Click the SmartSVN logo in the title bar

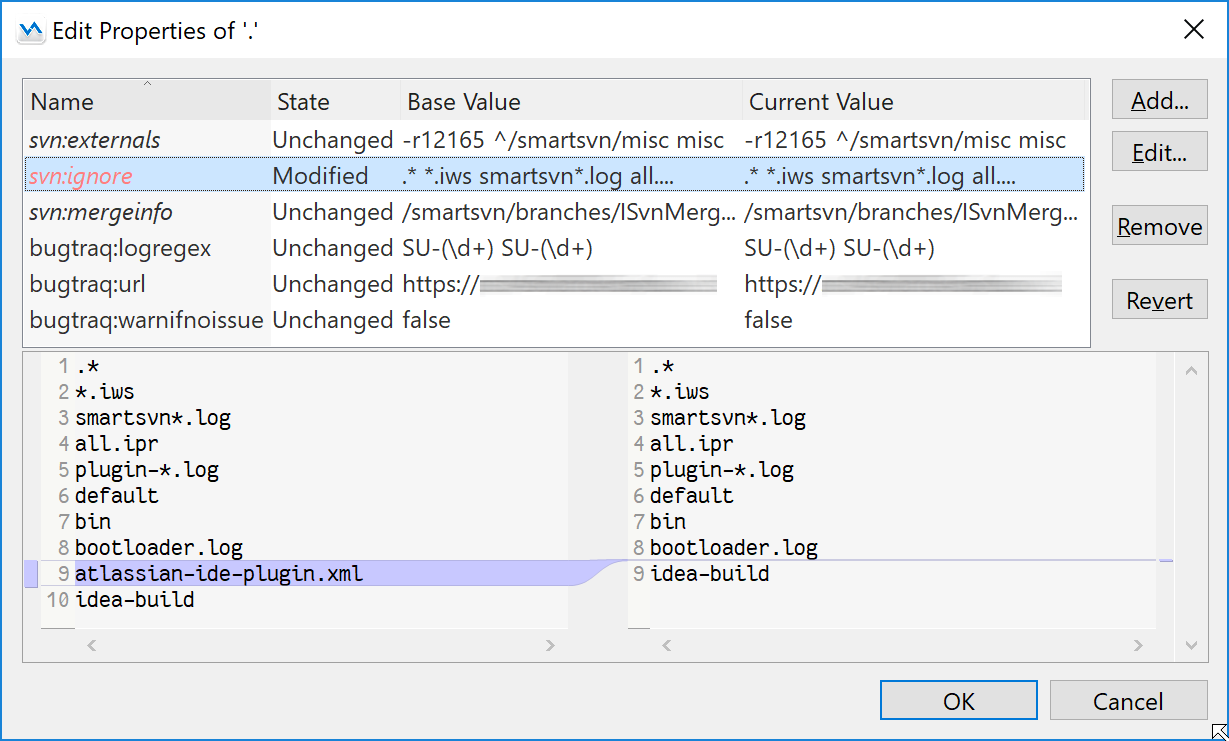29,28
